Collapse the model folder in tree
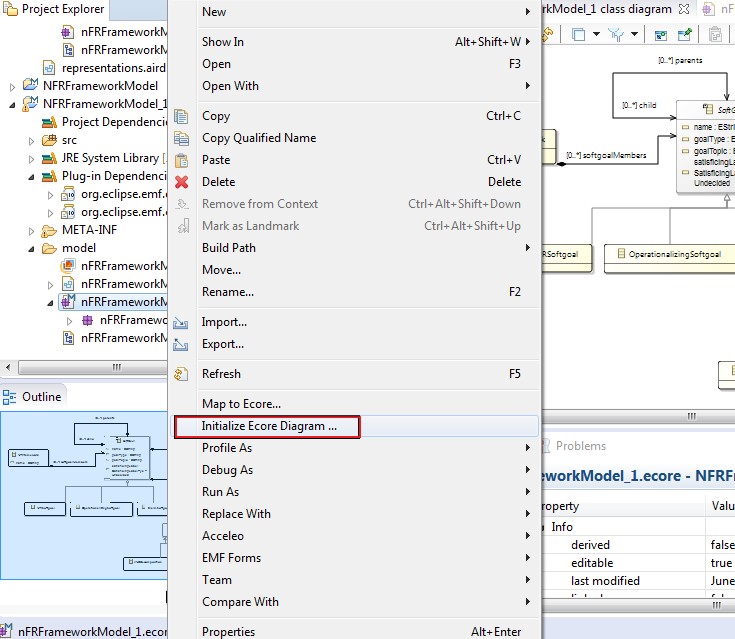Screen dimensions: 735x639 [x=31, y=249]
